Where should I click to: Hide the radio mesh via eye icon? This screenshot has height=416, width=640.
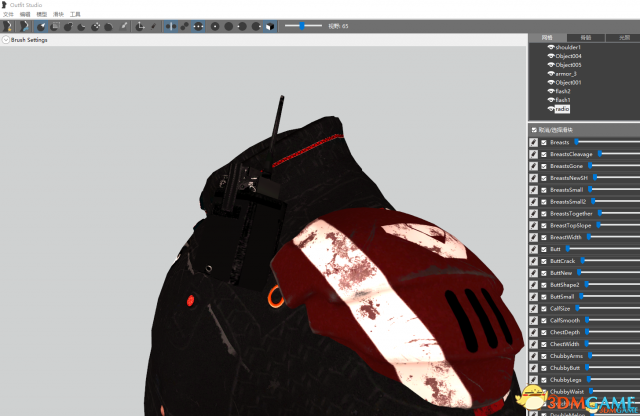[551, 109]
